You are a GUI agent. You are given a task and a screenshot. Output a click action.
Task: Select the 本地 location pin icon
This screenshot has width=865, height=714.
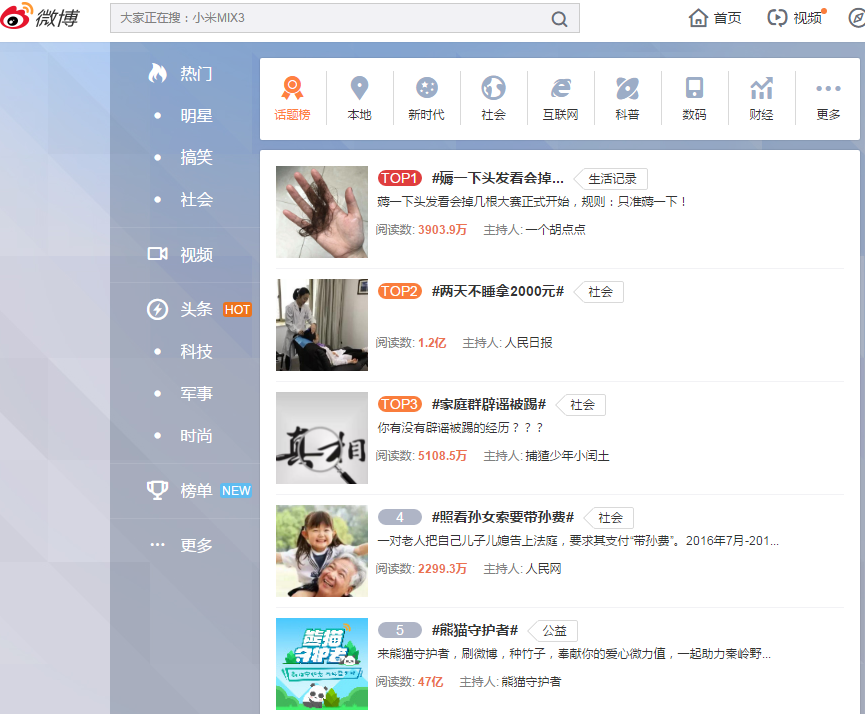(359, 89)
